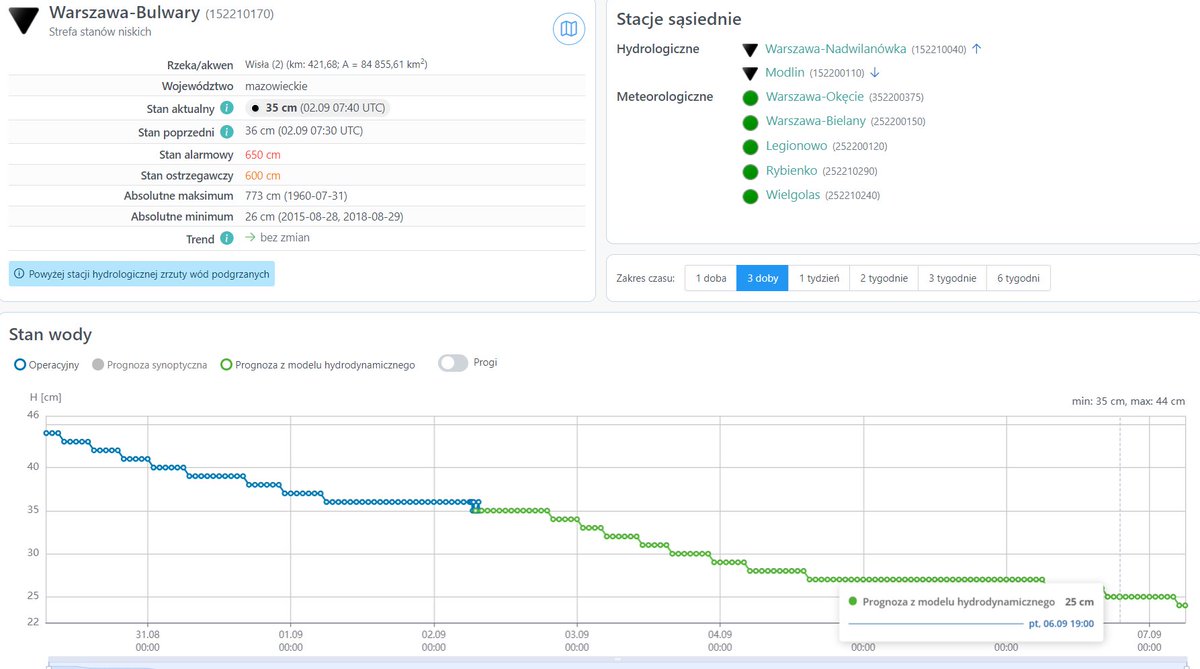Open the map view icon button

tap(569, 29)
